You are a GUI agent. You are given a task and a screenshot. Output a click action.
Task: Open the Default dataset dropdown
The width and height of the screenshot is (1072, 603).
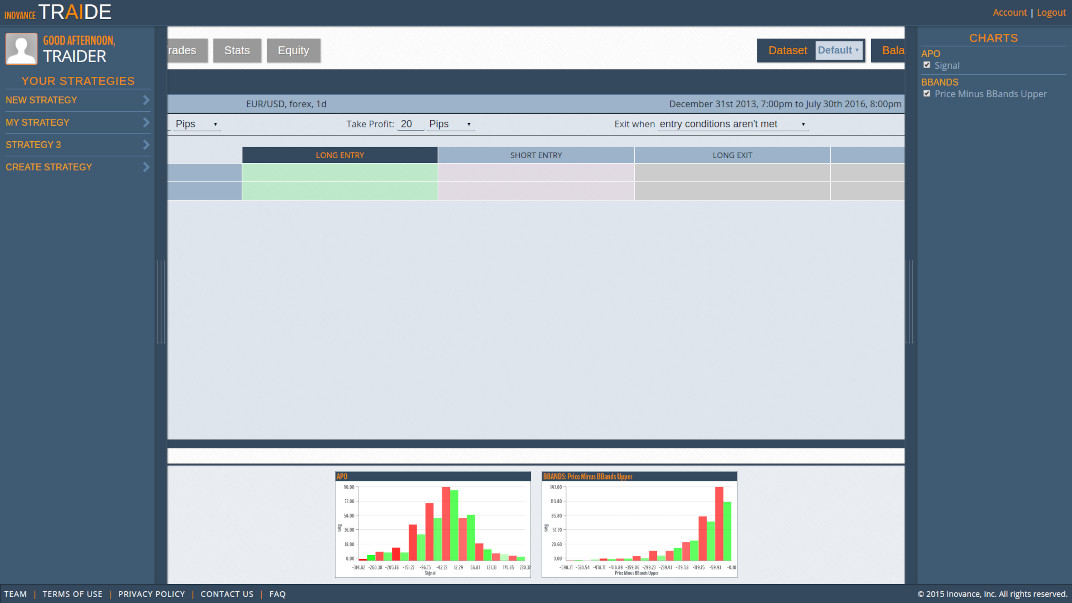click(838, 49)
